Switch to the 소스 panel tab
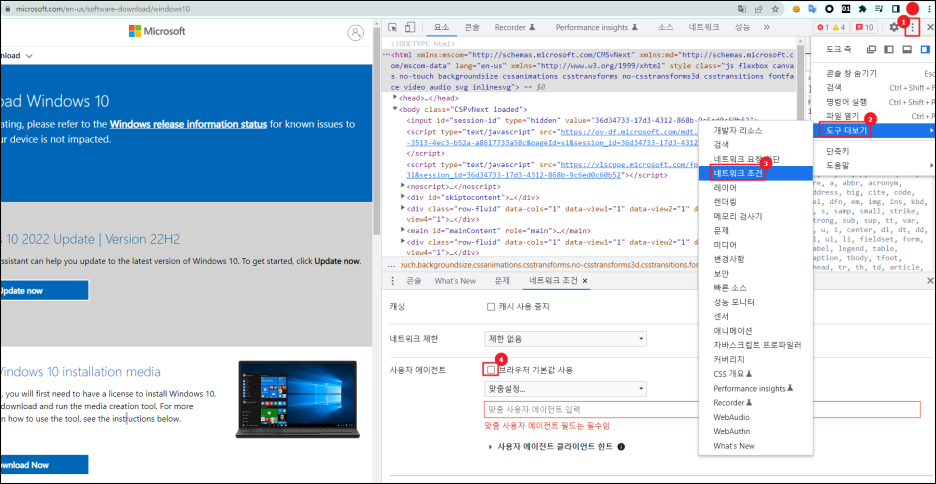The width and height of the screenshot is (936, 484). point(666,27)
